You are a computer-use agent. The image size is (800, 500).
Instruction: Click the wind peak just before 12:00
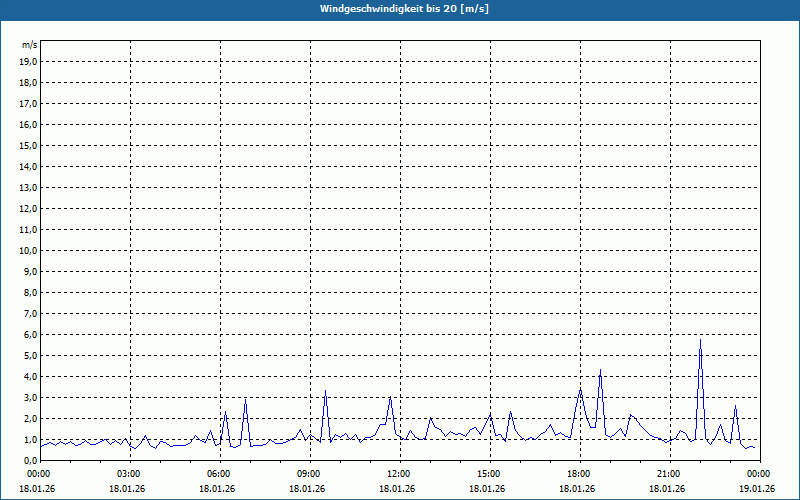(390, 398)
